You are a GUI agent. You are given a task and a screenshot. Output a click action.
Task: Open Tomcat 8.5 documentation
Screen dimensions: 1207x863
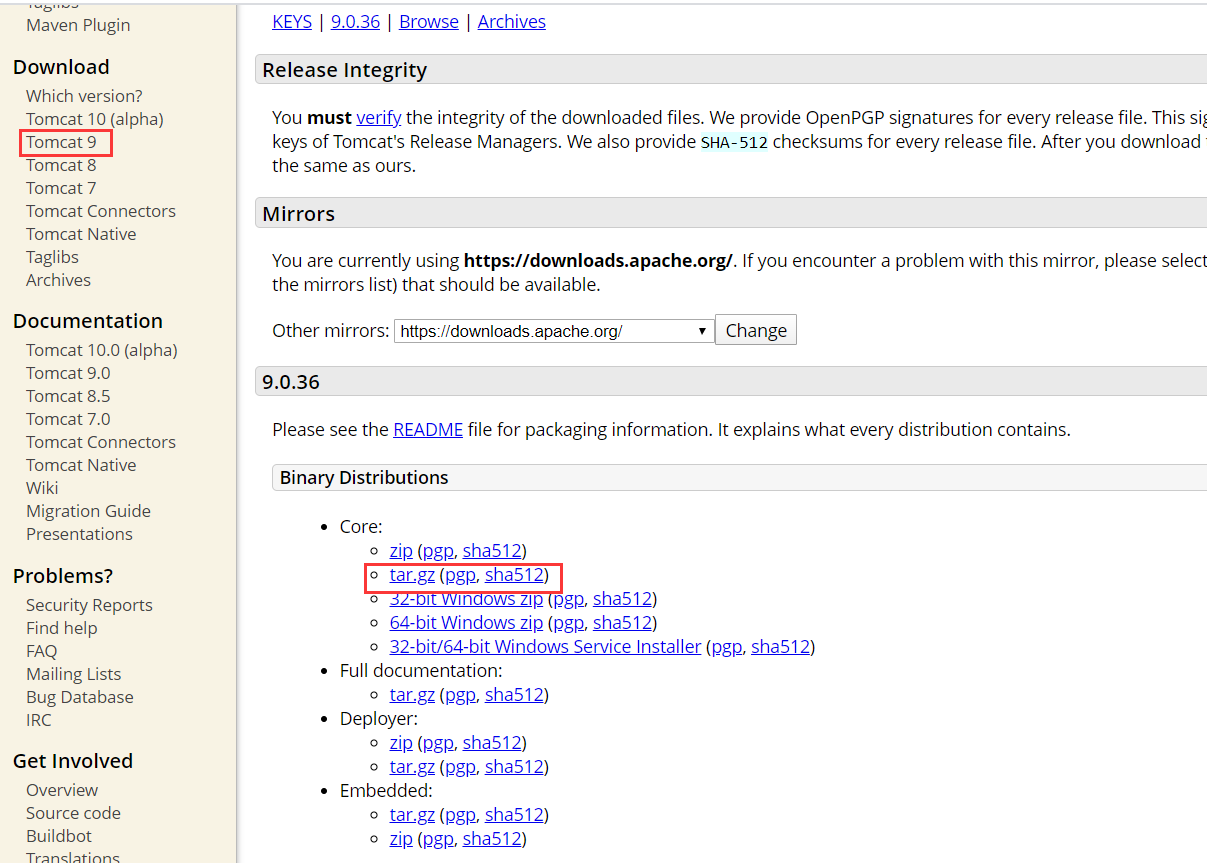pyautogui.click(x=68, y=396)
